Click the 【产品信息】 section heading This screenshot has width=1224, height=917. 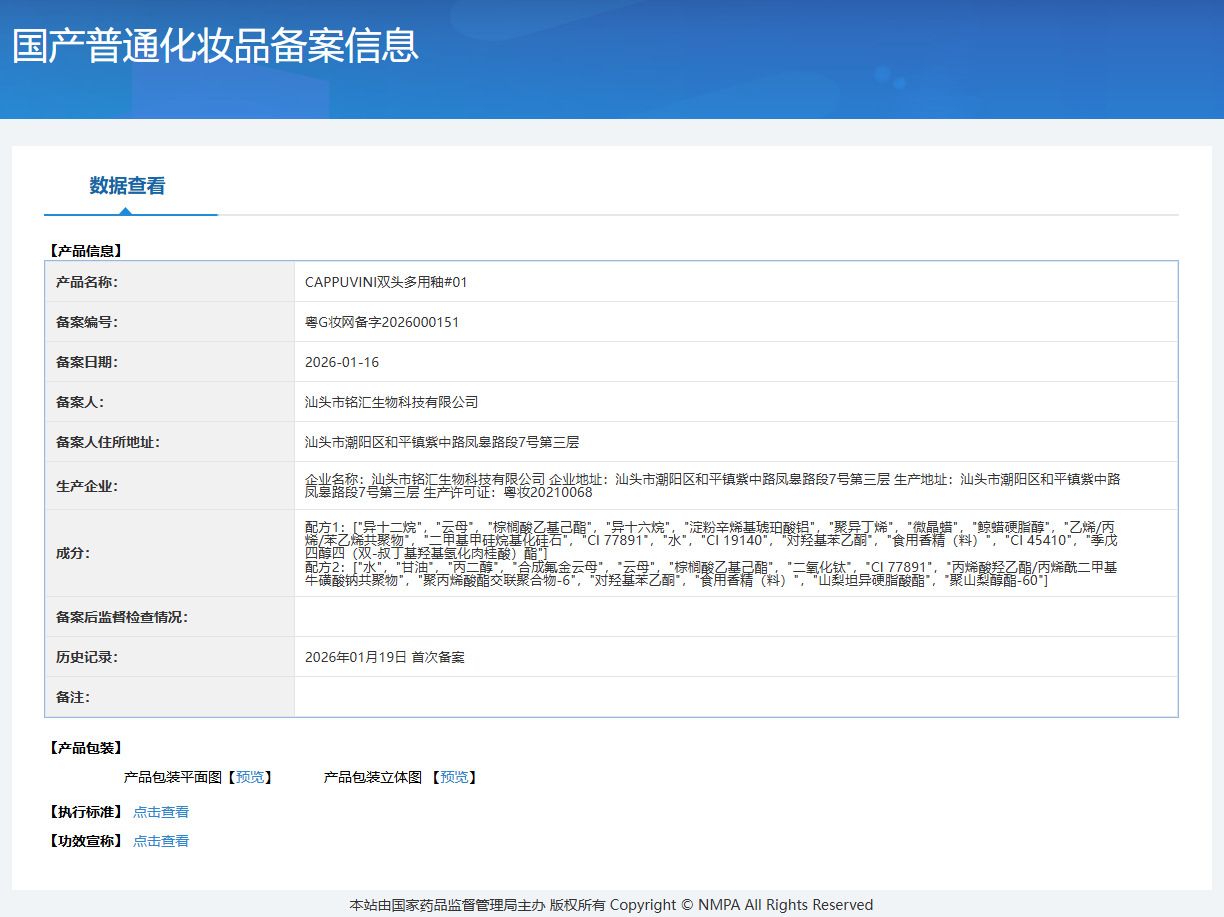(85, 251)
